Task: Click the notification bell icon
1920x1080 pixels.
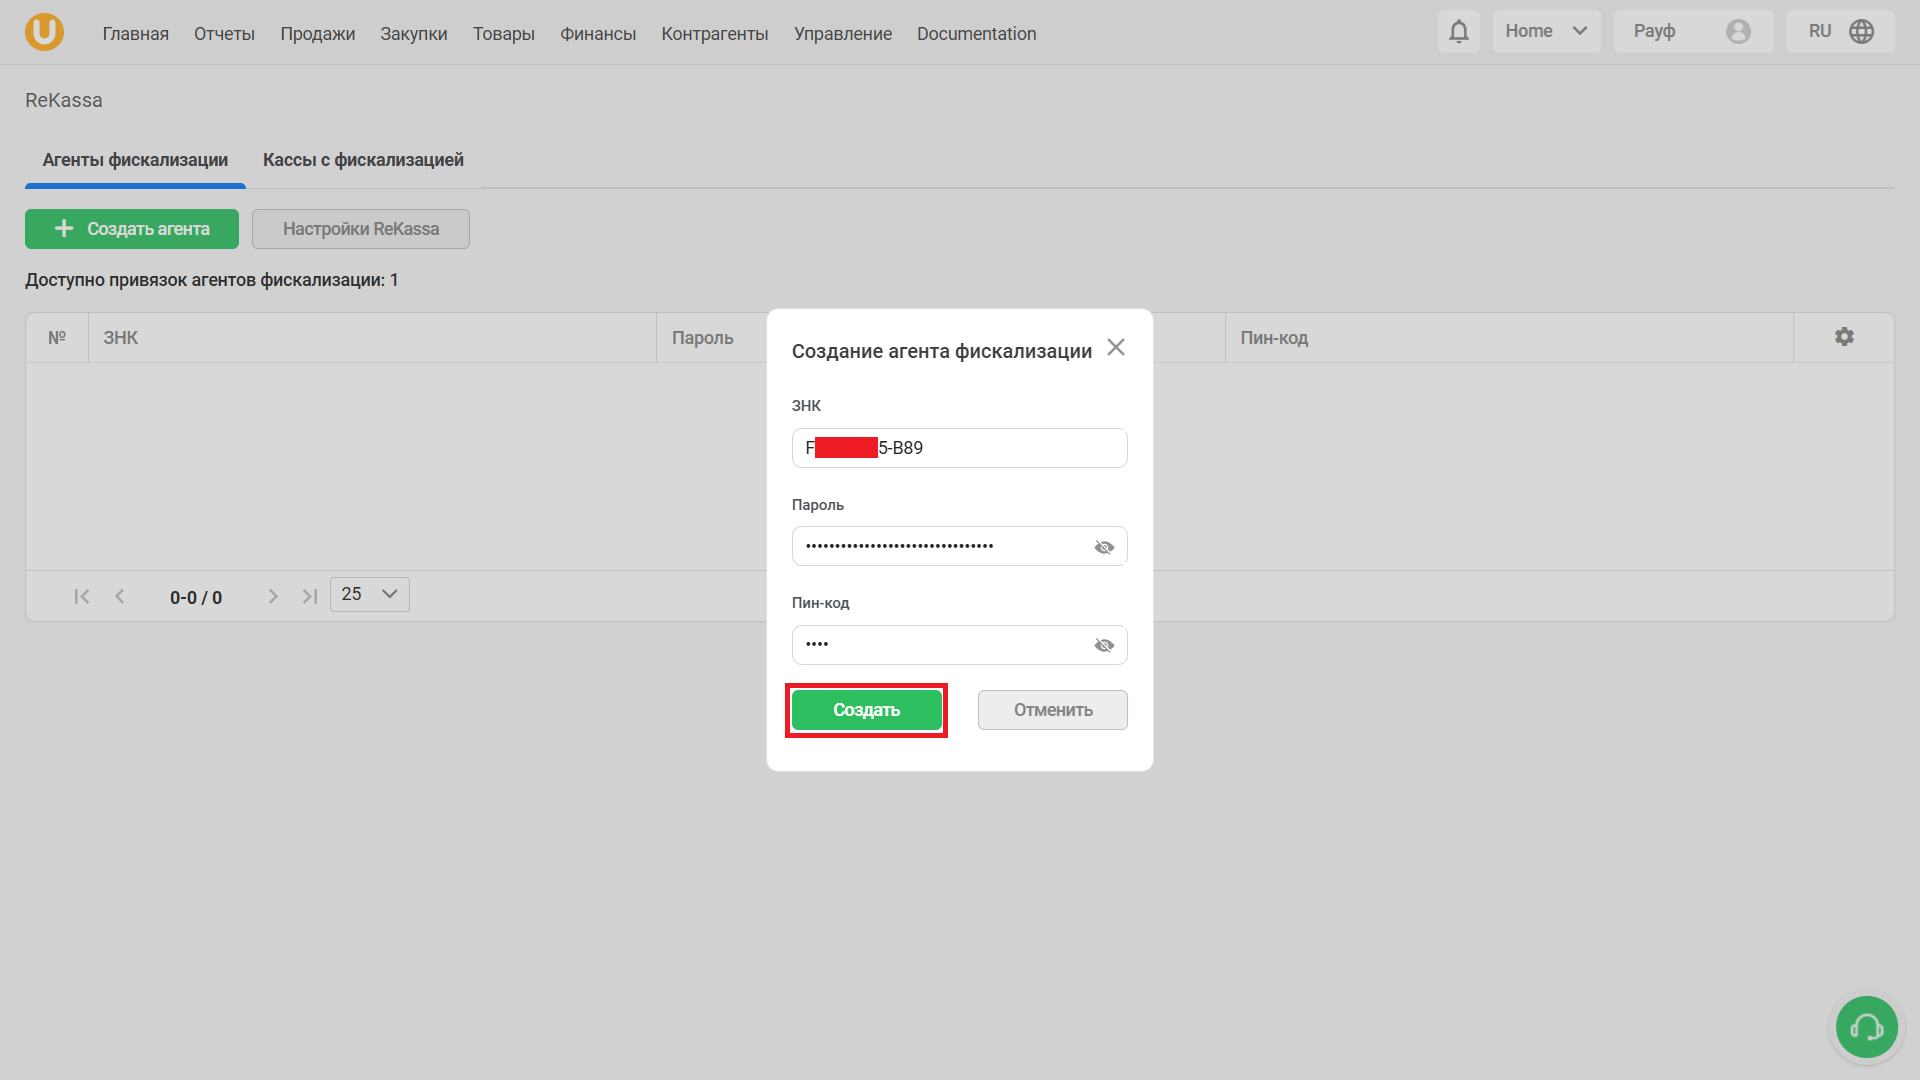Action: pos(1459,32)
